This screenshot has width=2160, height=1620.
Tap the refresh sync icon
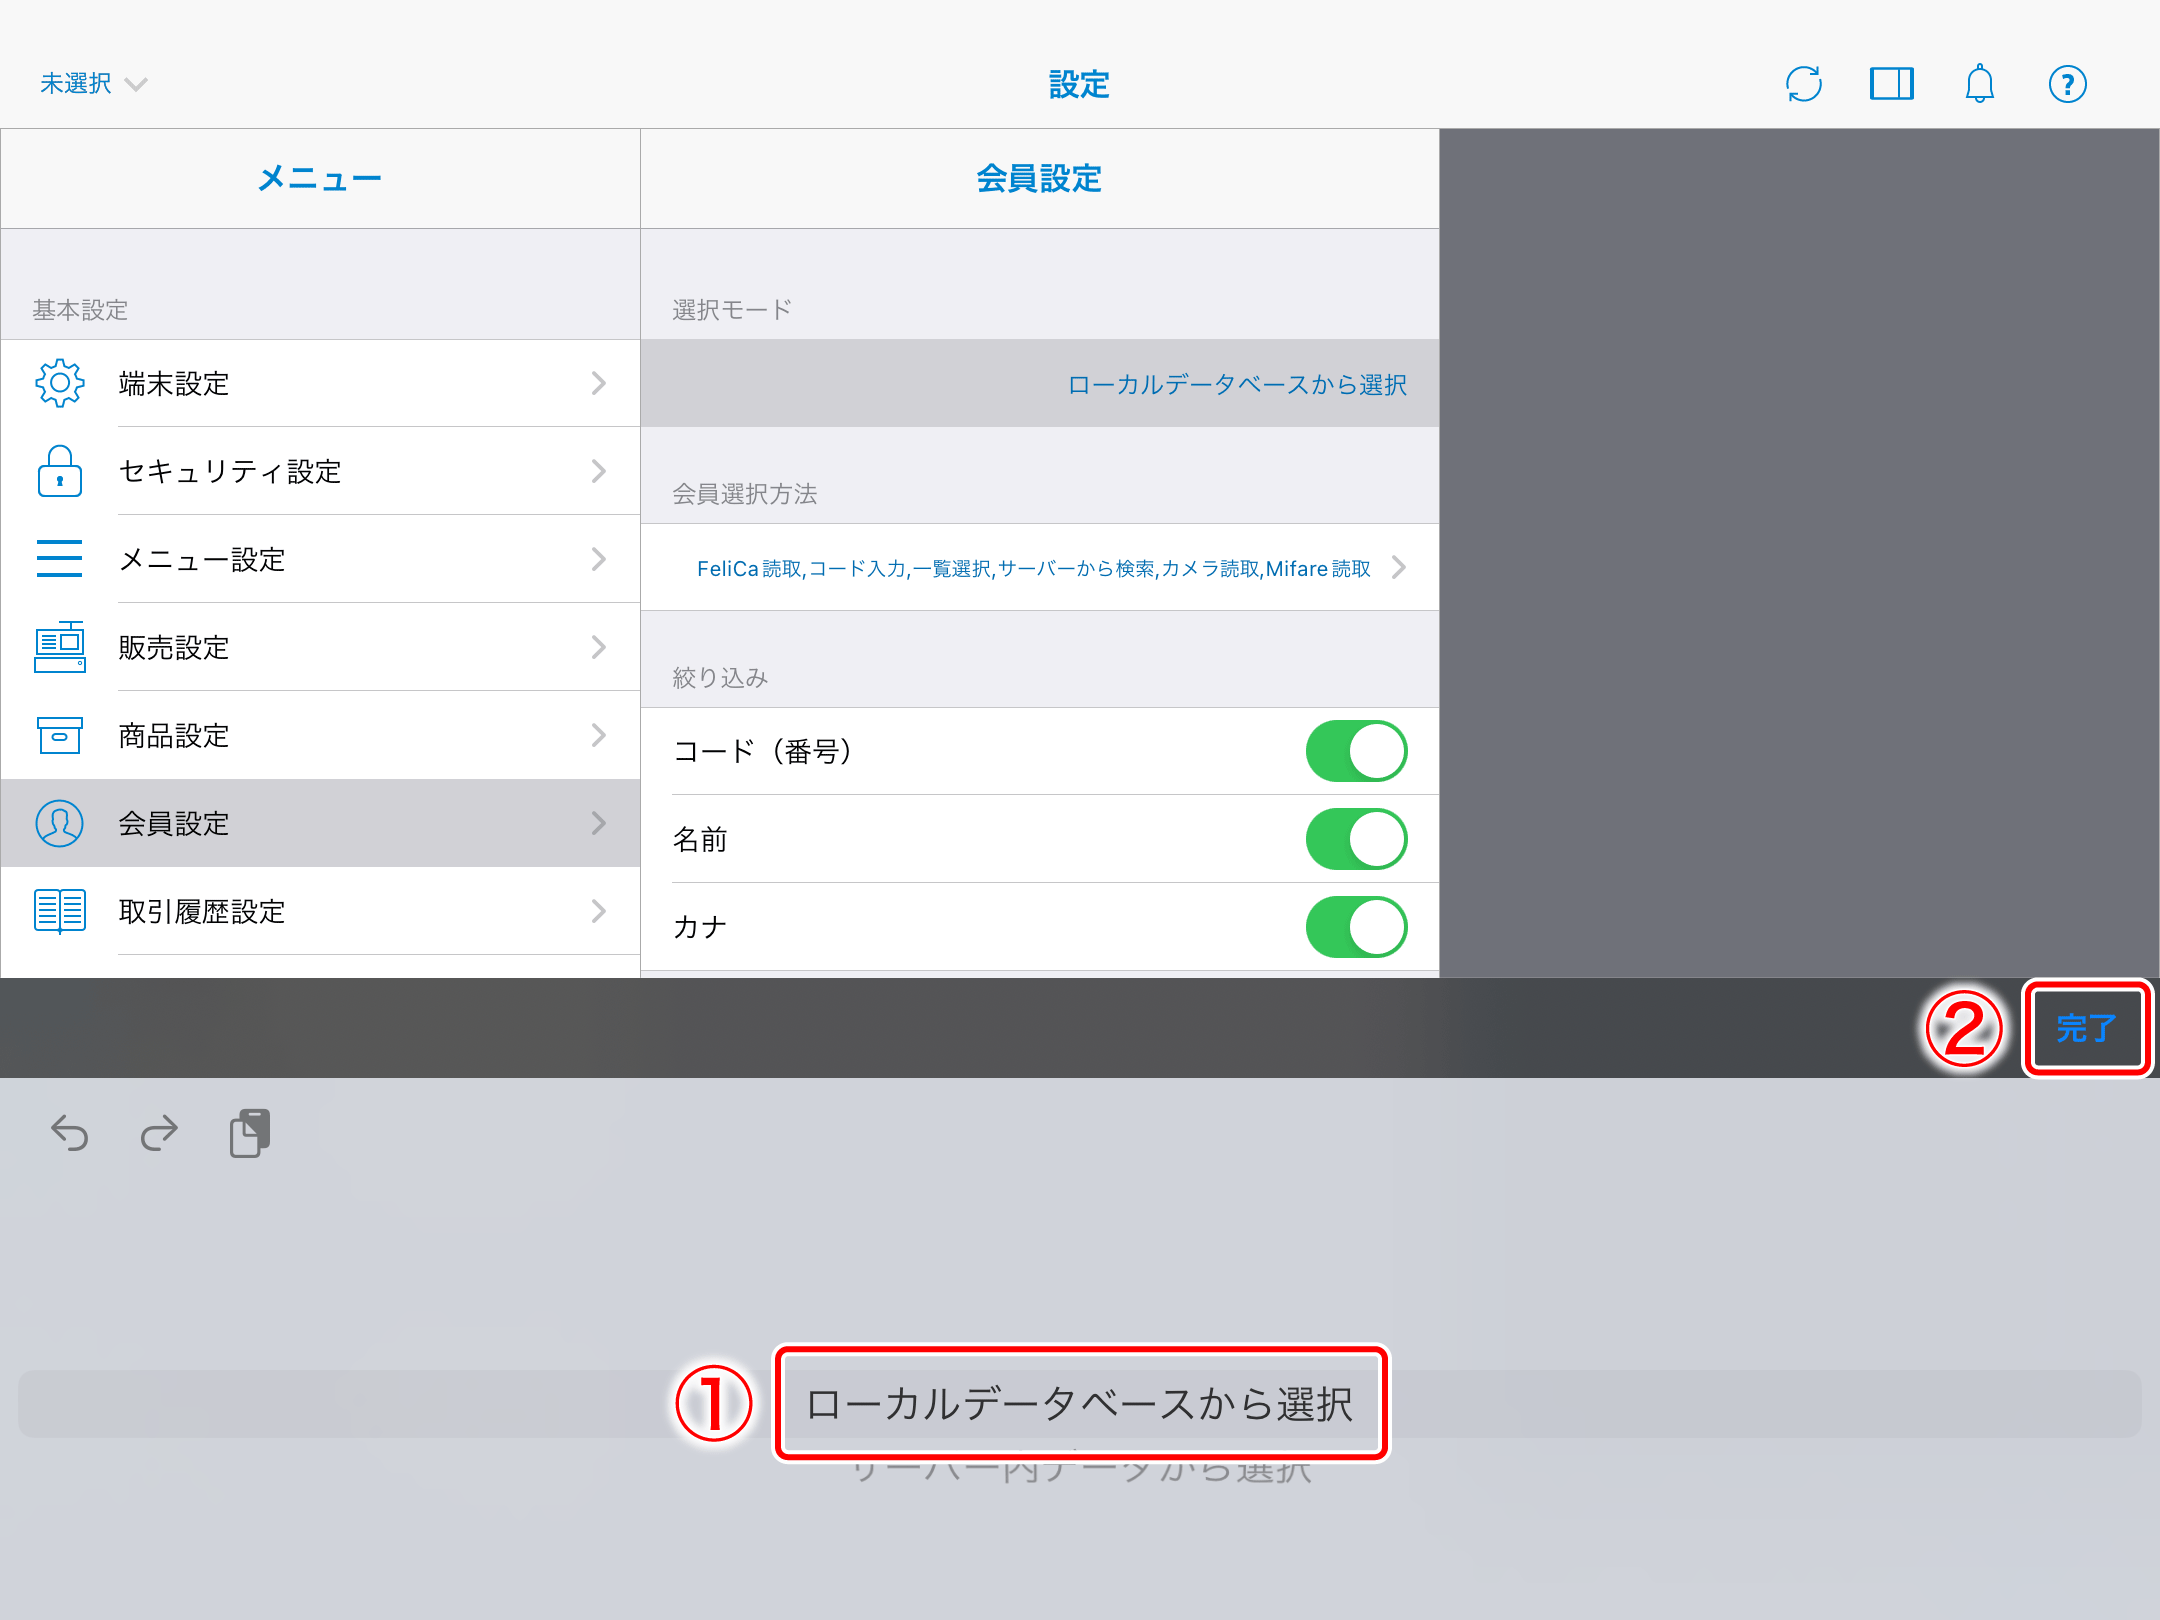(1804, 84)
